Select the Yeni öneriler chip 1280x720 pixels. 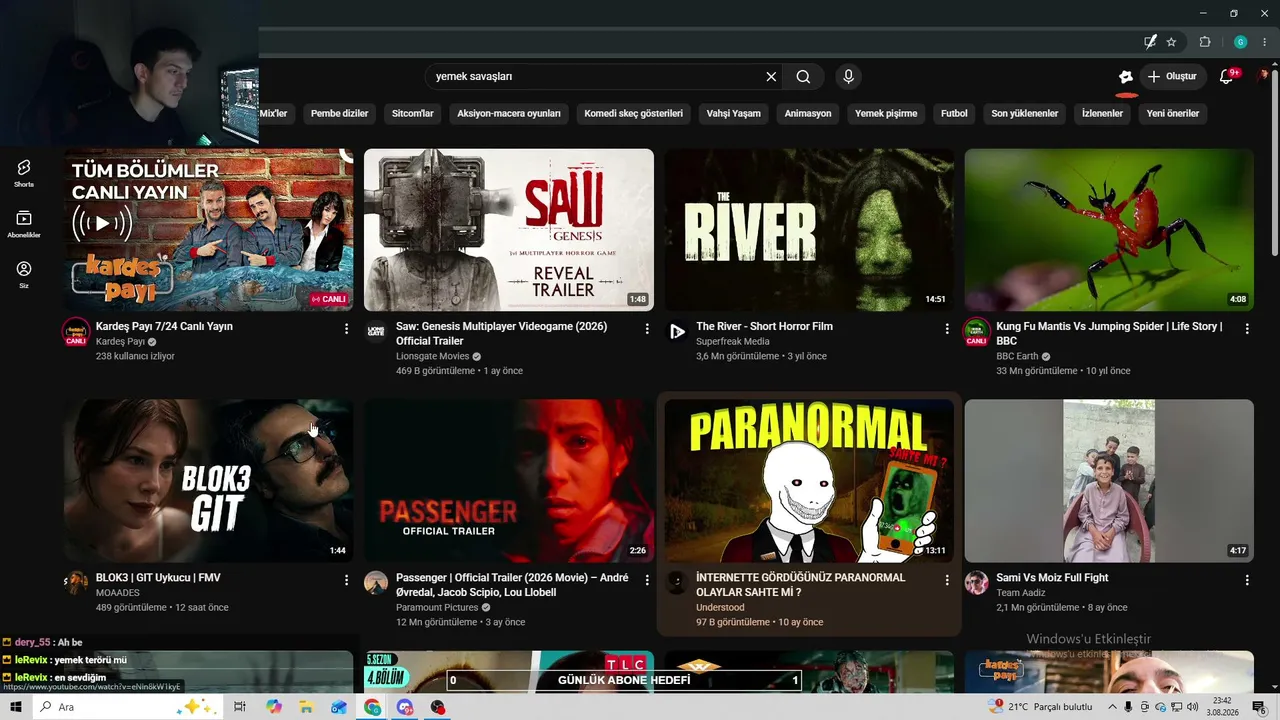tap(1173, 114)
